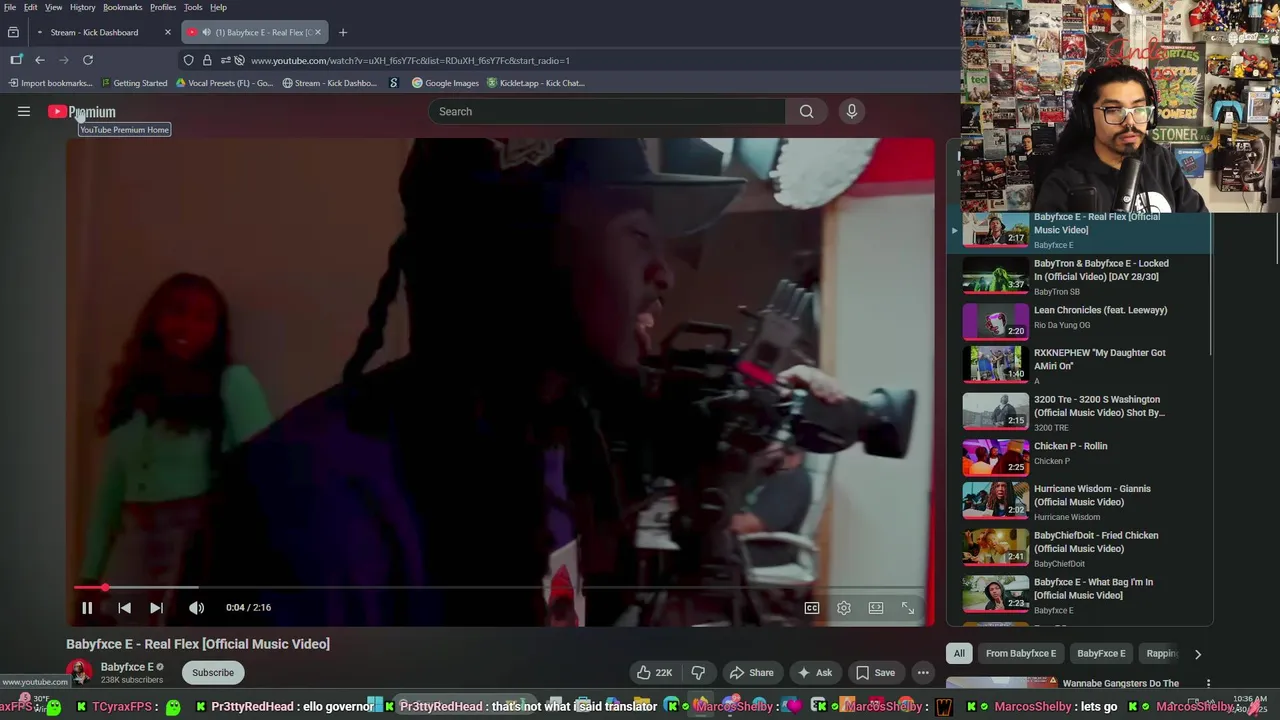This screenshot has height=720, width=1280.
Task: Open the browser Help menu
Action: point(218,7)
